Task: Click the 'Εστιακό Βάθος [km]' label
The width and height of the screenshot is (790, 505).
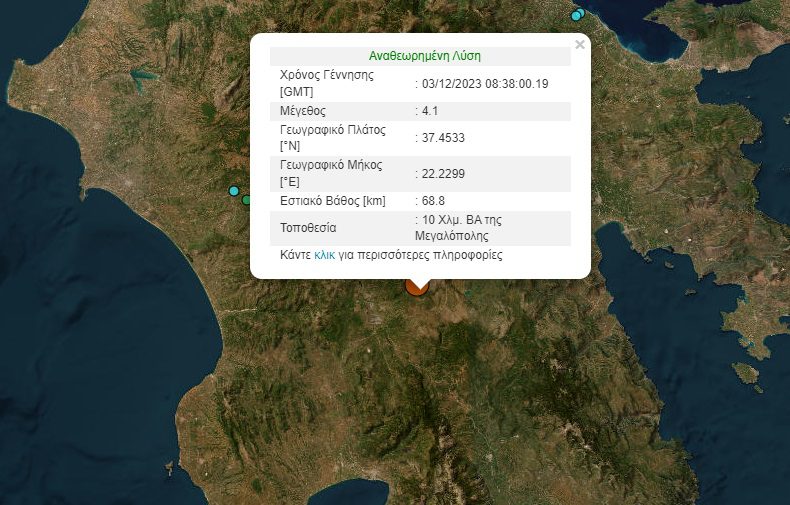Action: coord(333,201)
